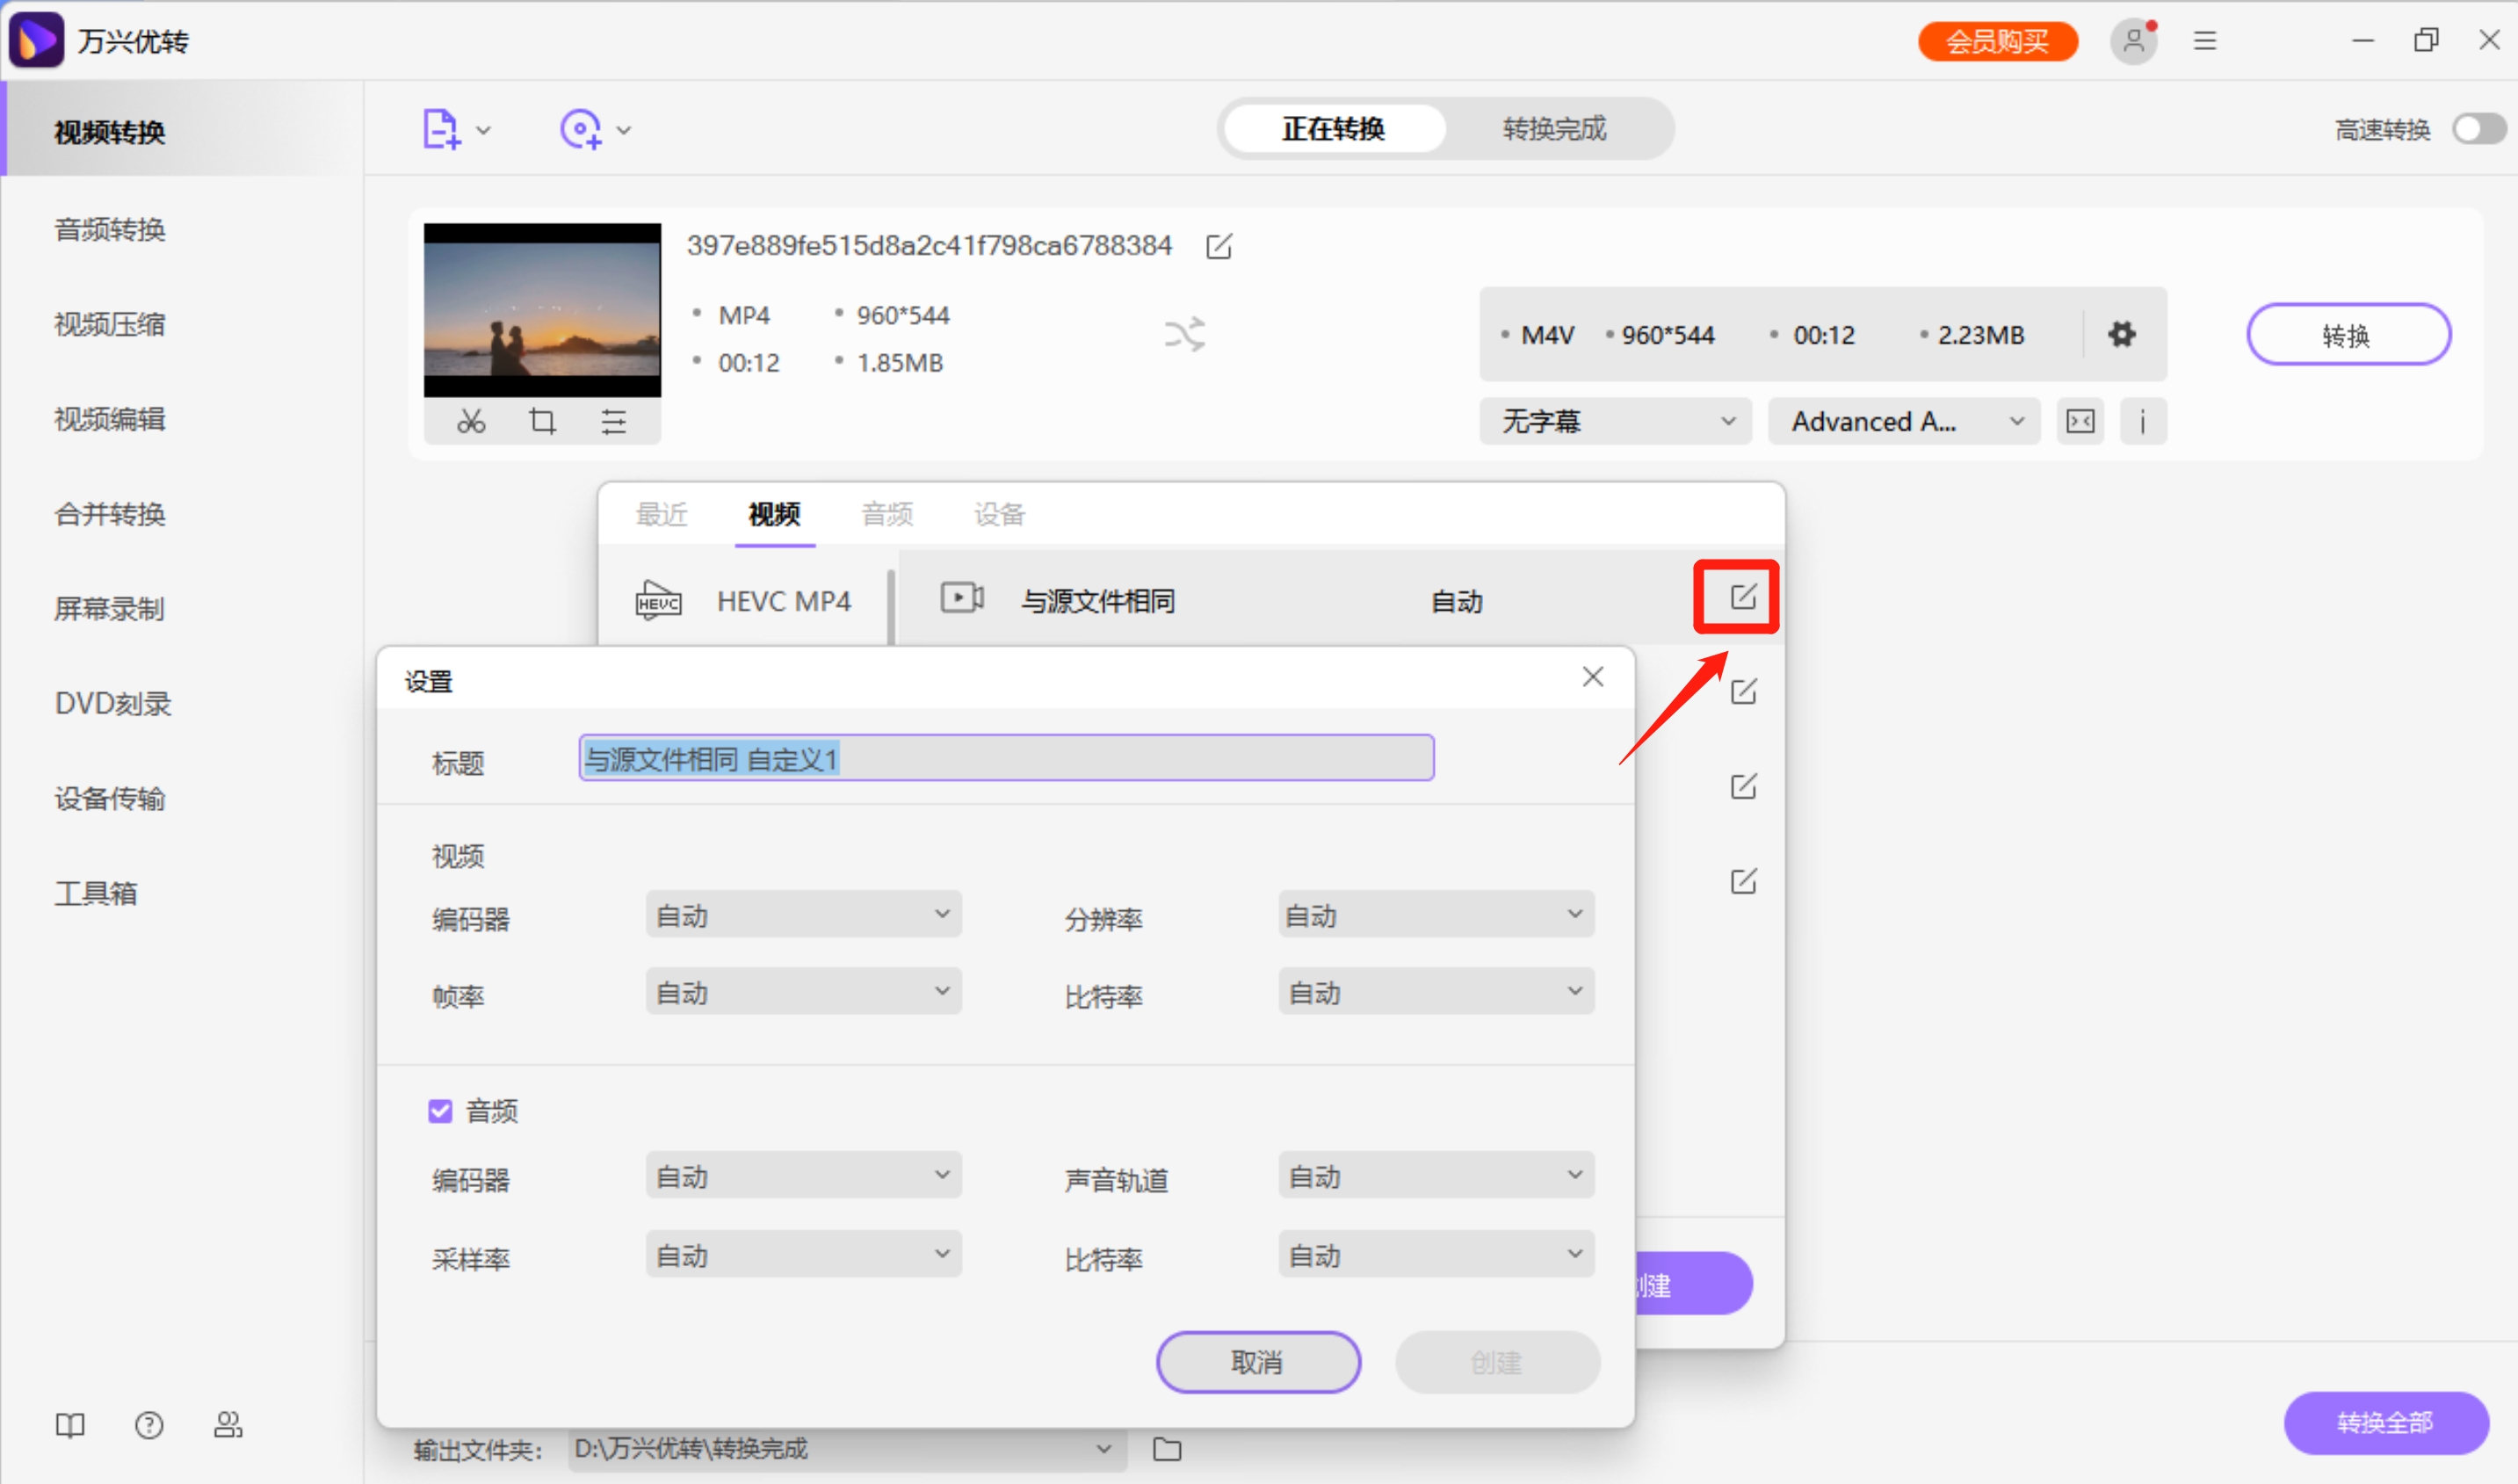Click the title input field 与源文件相同 自定义1
This screenshot has width=2518, height=1484.
[1005, 758]
